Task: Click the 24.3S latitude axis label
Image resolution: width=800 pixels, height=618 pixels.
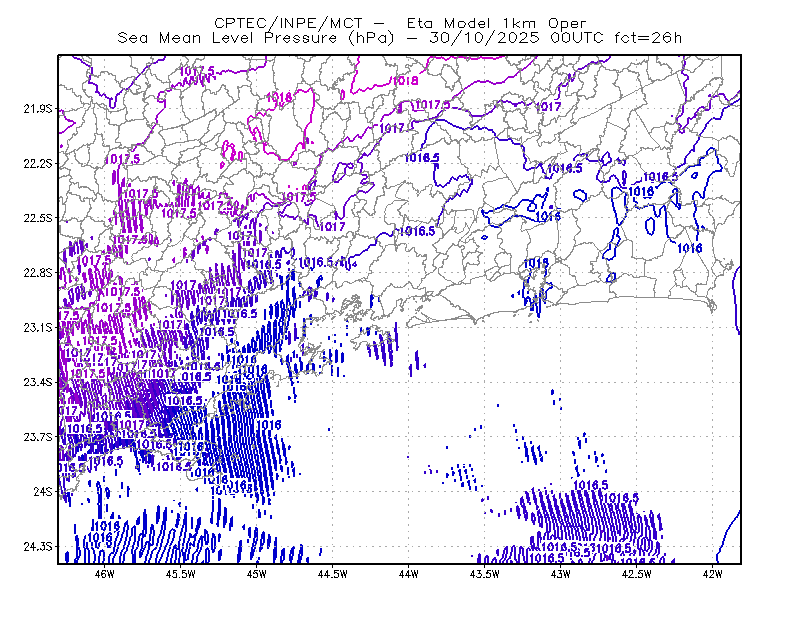Action: pyautogui.click(x=38, y=547)
